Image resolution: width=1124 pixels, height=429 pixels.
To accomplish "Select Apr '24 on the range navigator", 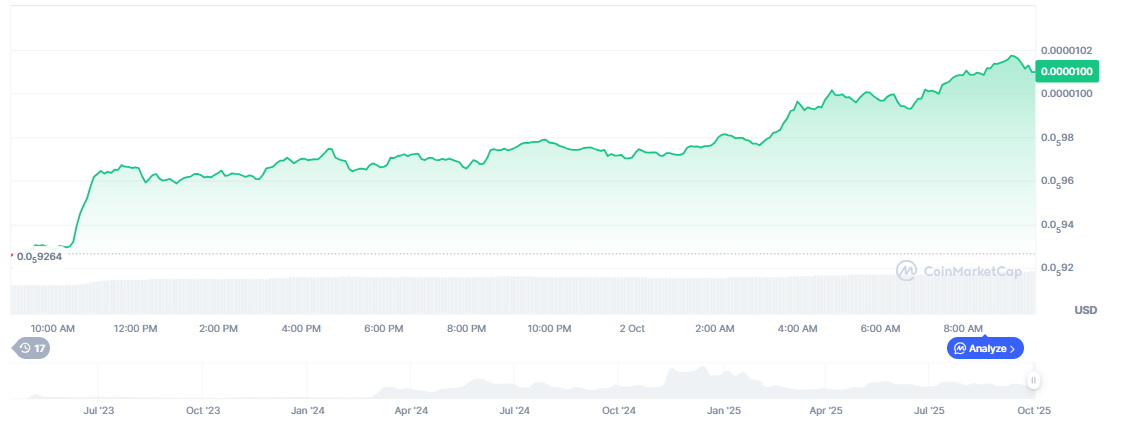I will (411, 411).
